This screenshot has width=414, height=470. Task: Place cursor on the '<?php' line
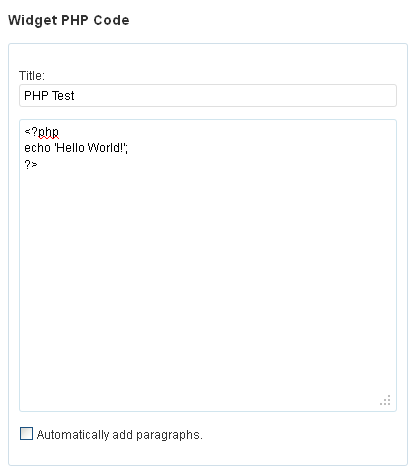click(x=41, y=132)
